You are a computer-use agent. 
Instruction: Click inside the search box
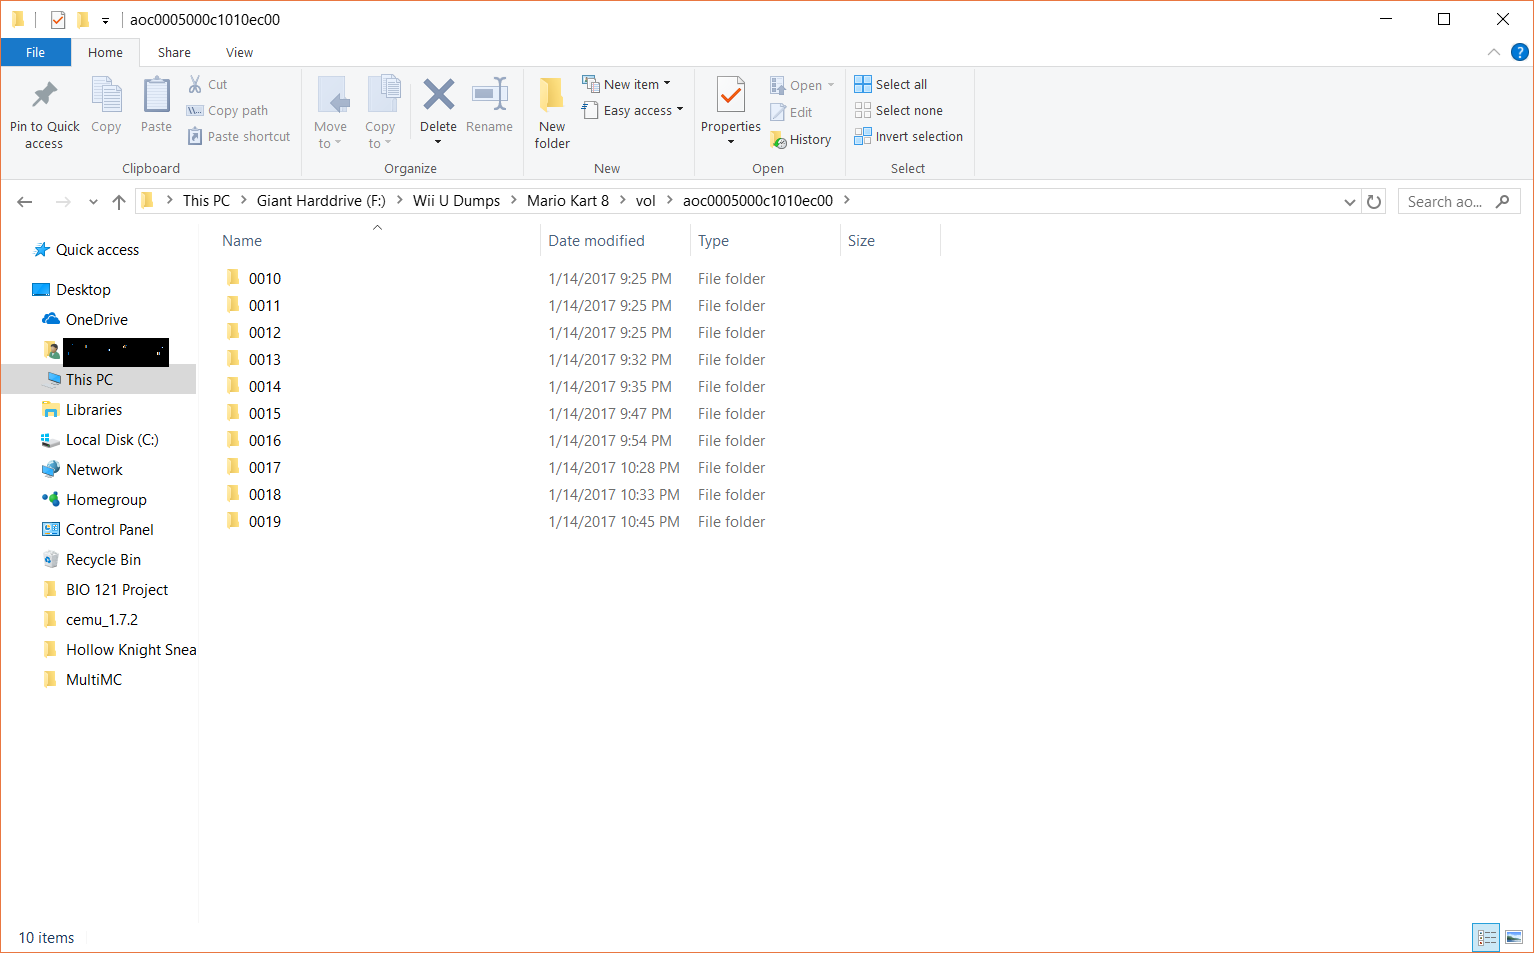coord(1450,201)
